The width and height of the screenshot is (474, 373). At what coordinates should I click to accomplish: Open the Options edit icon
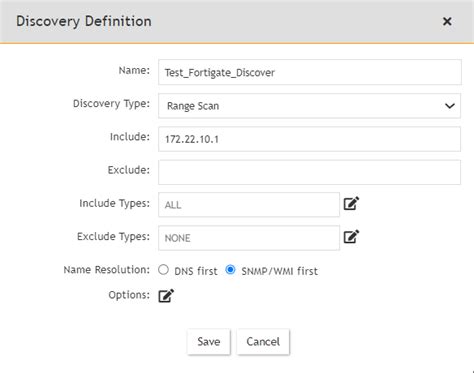[x=166, y=296]
